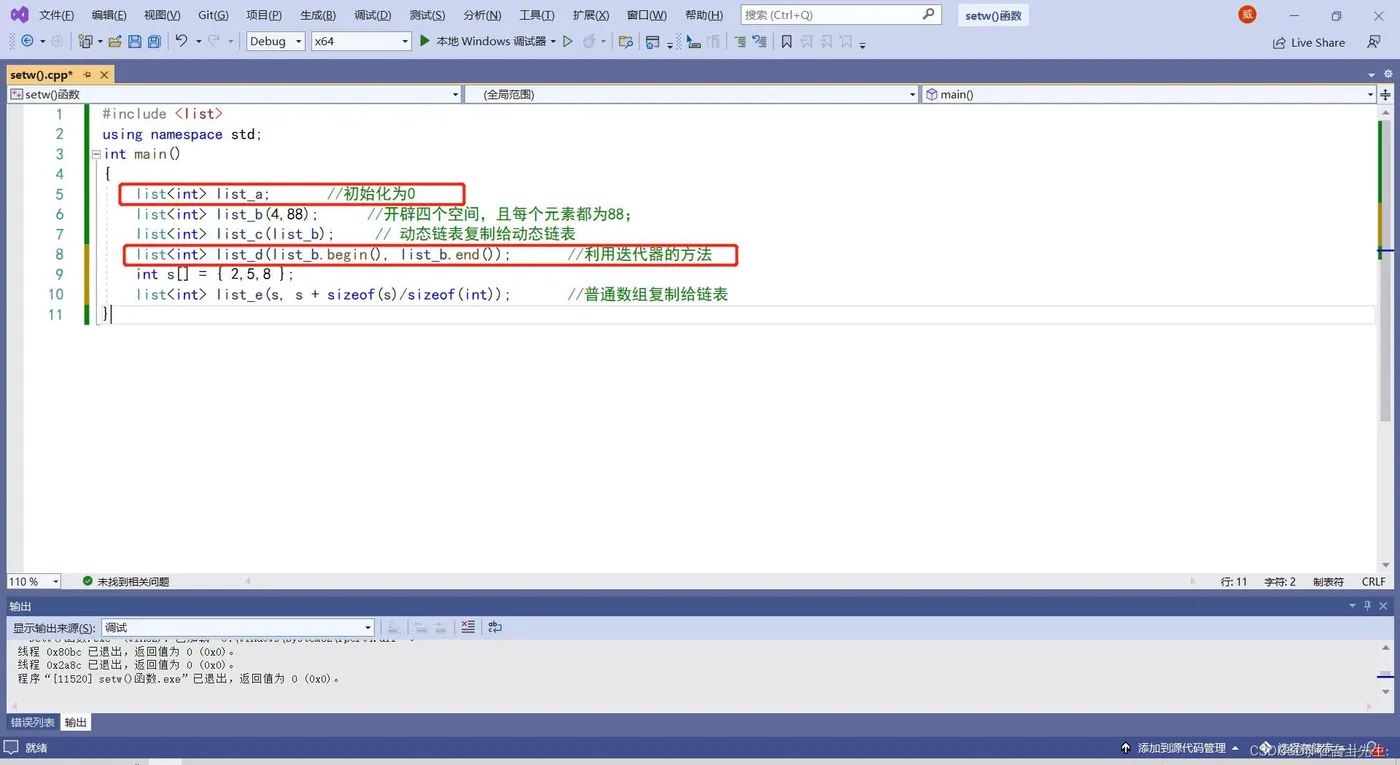This screenshot has height=765, width=1400.
Task: Click the 未找到相关问题 status text
Action: tap(133, 581)
